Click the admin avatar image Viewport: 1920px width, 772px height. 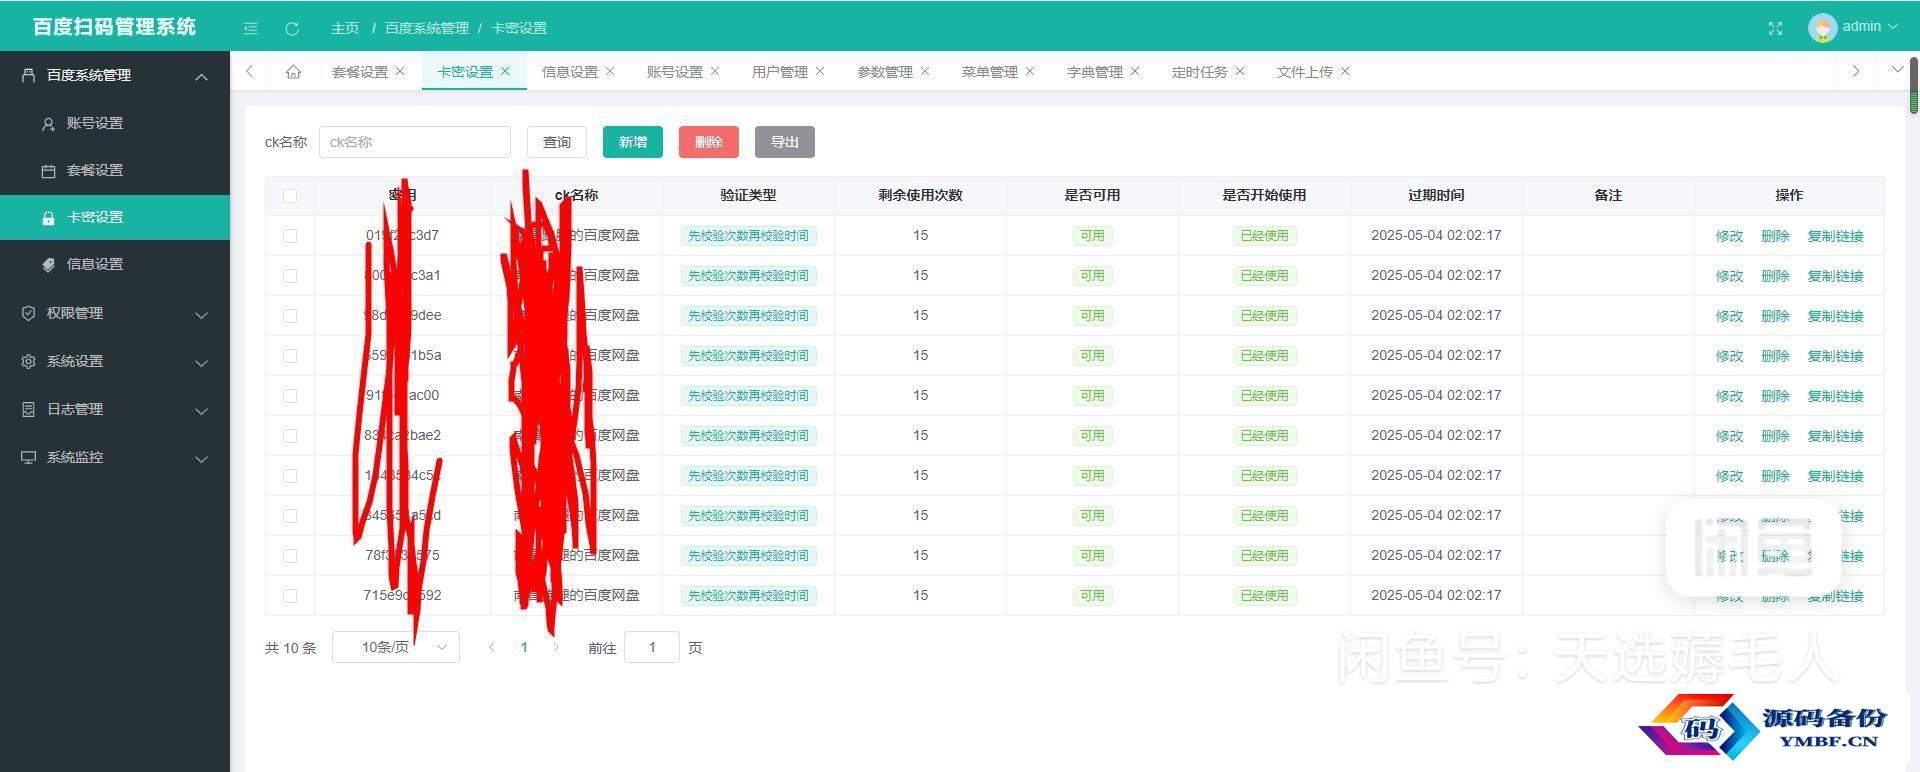pyautogui.click(x=1822, y=27)
